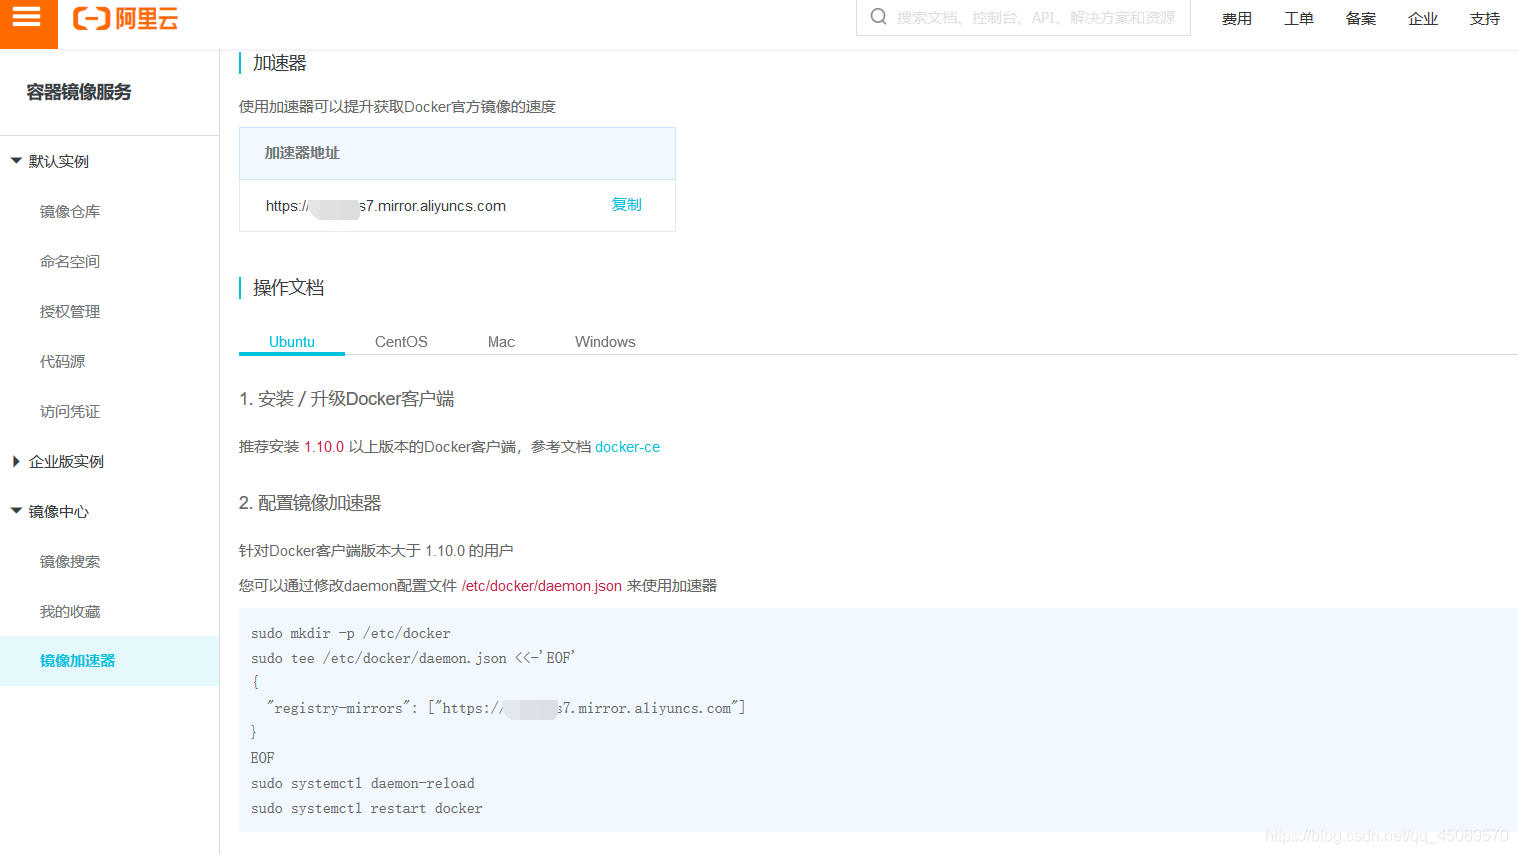Collapse the 镜像中心 sidebar section
This screenshot has width=1518, height=854.
[x=50, y=511]
